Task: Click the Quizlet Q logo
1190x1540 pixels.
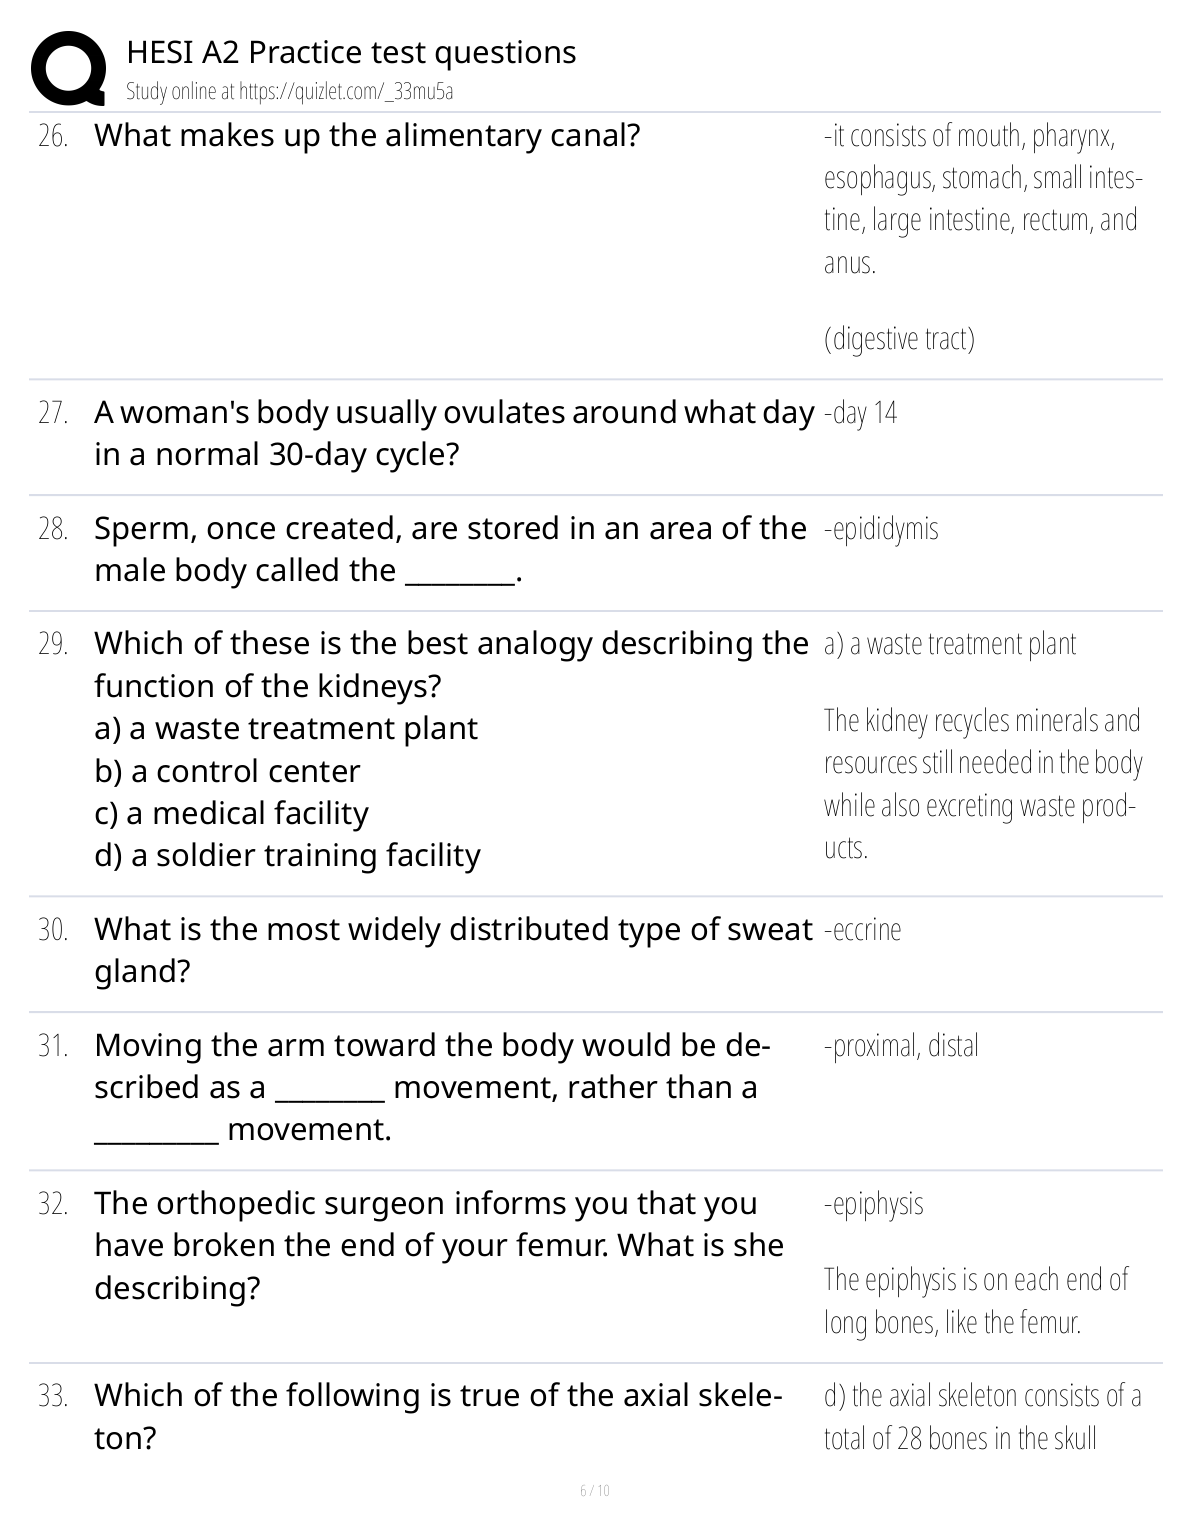Action: (68, 70)
